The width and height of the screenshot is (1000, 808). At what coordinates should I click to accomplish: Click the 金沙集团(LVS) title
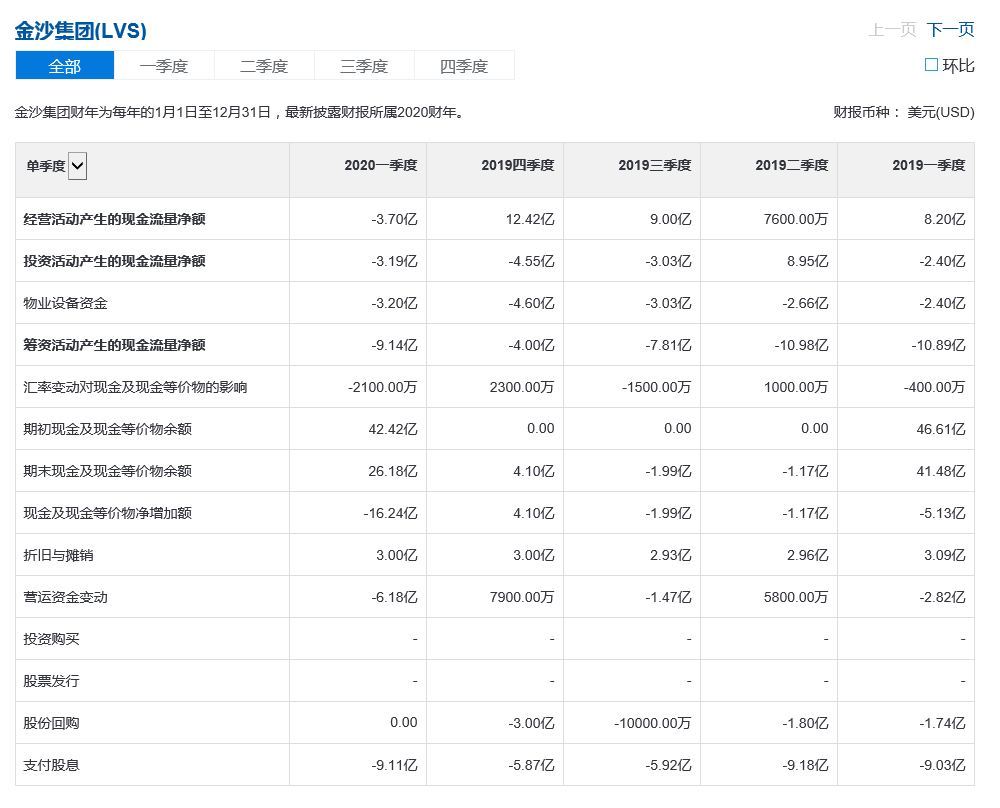80,30
